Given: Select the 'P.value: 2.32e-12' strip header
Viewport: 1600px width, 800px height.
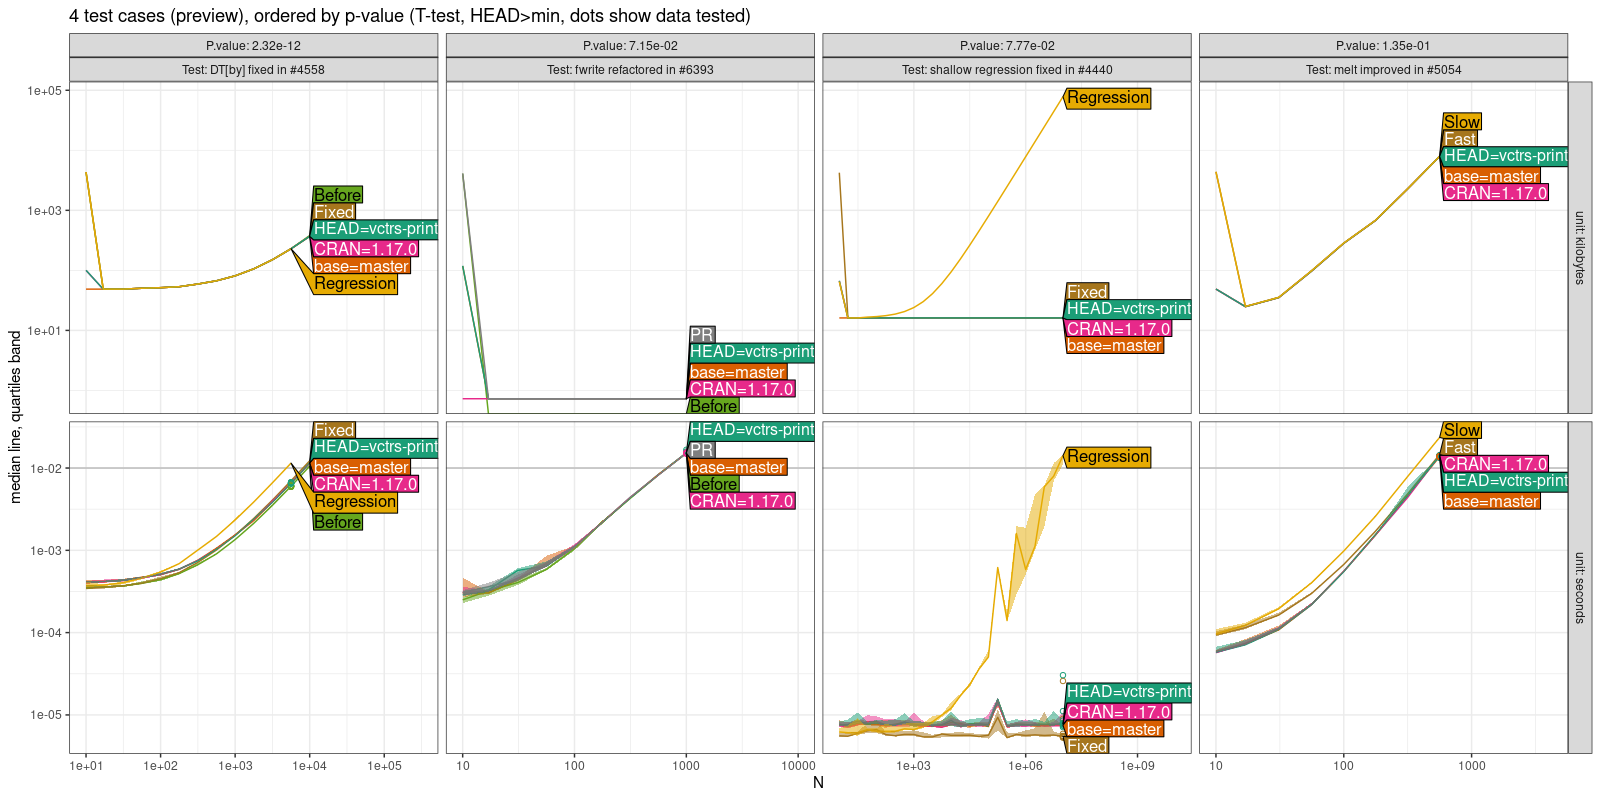Looking at the screenshot, I should point(253,46).
